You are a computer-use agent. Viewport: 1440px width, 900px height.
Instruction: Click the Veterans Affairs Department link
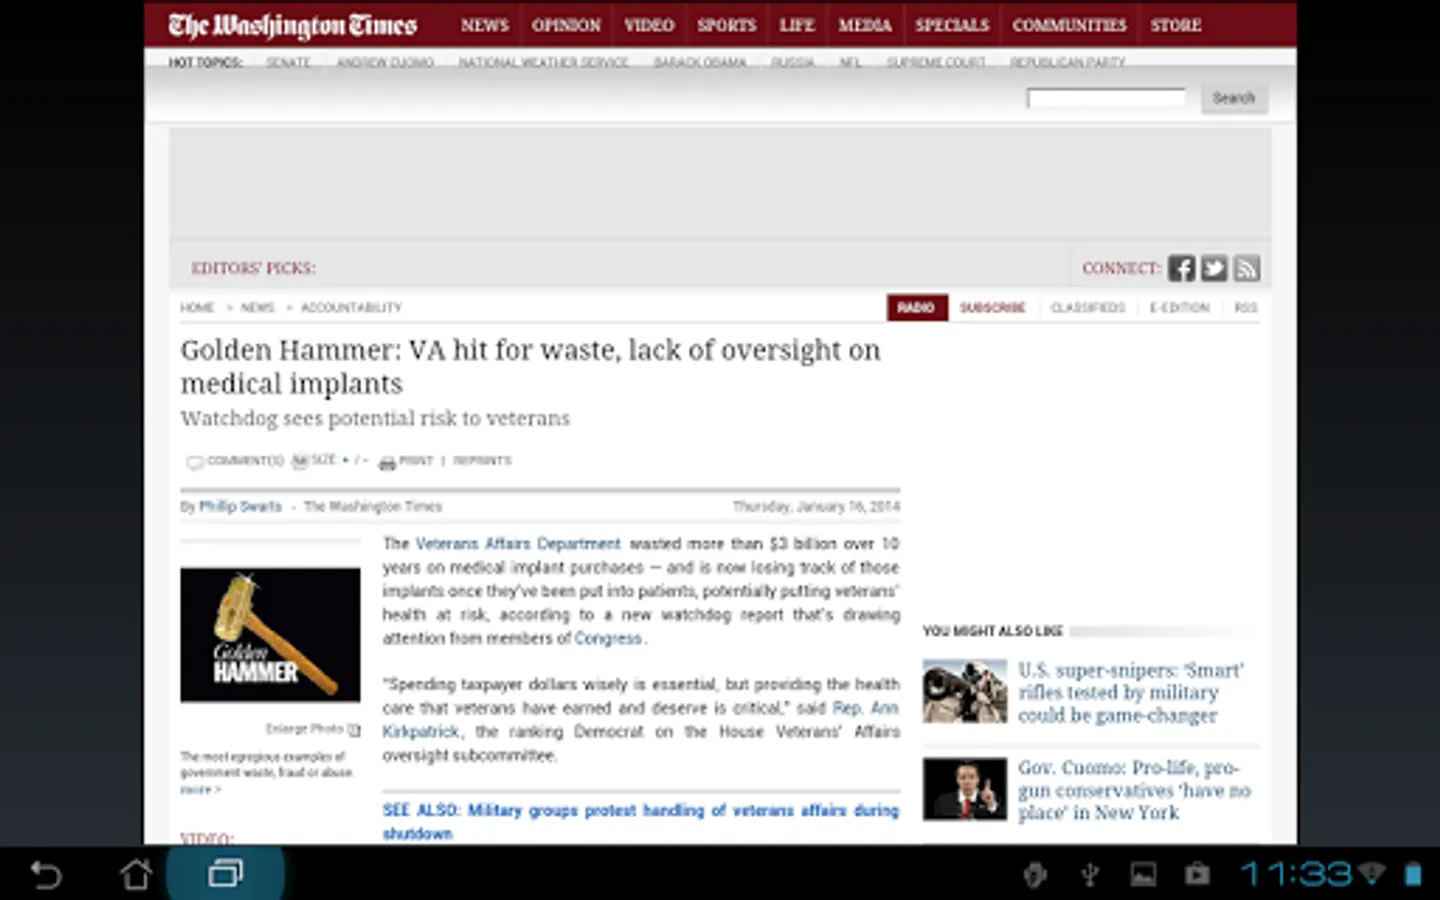[x=518, y=543]
